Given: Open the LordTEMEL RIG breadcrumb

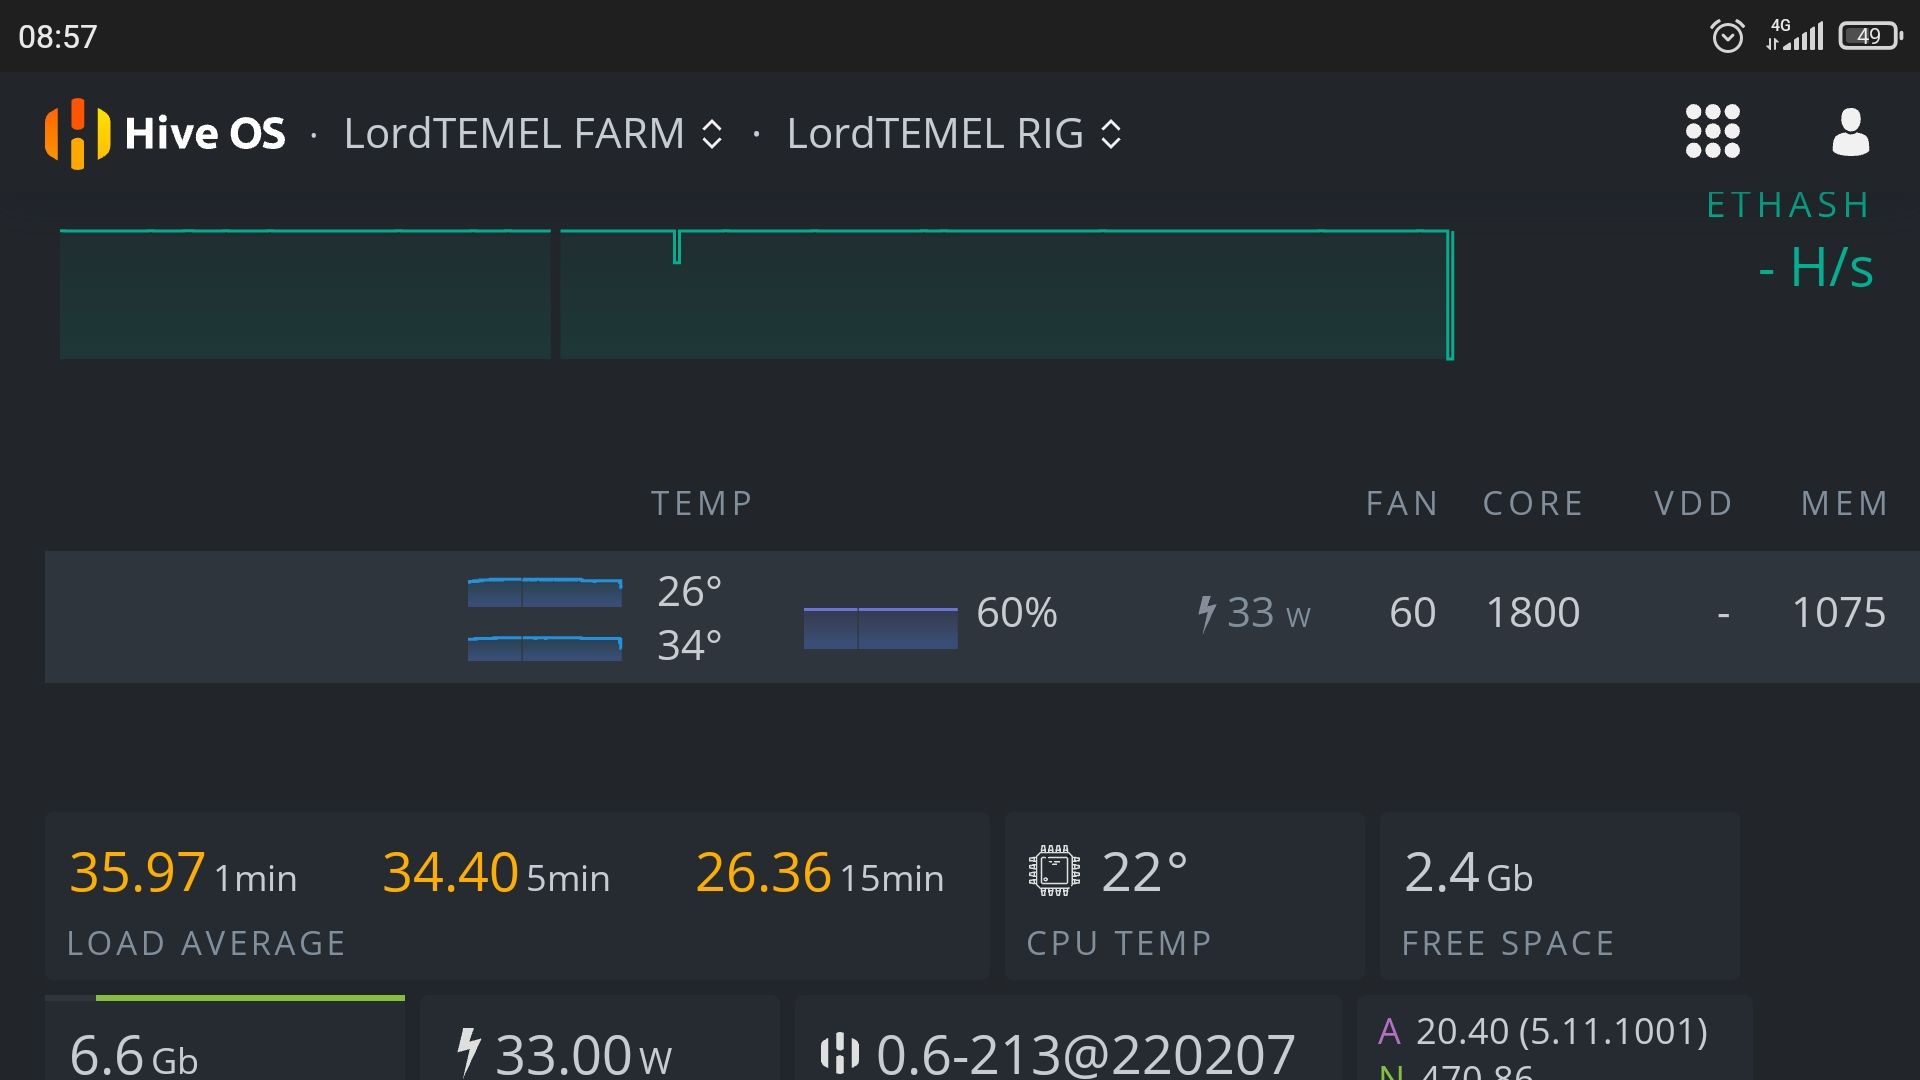Looking at the screenshot, I should 934,134.
